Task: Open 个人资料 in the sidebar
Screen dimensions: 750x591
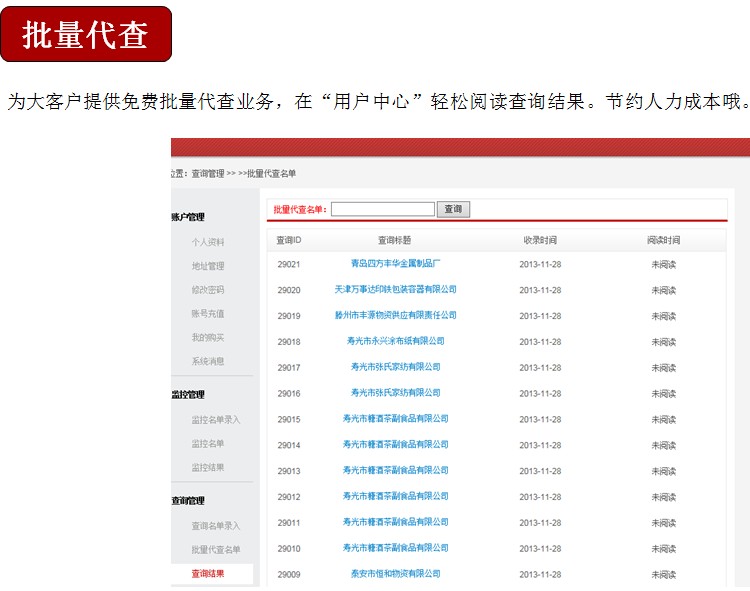Action: [x=208, y=242]
